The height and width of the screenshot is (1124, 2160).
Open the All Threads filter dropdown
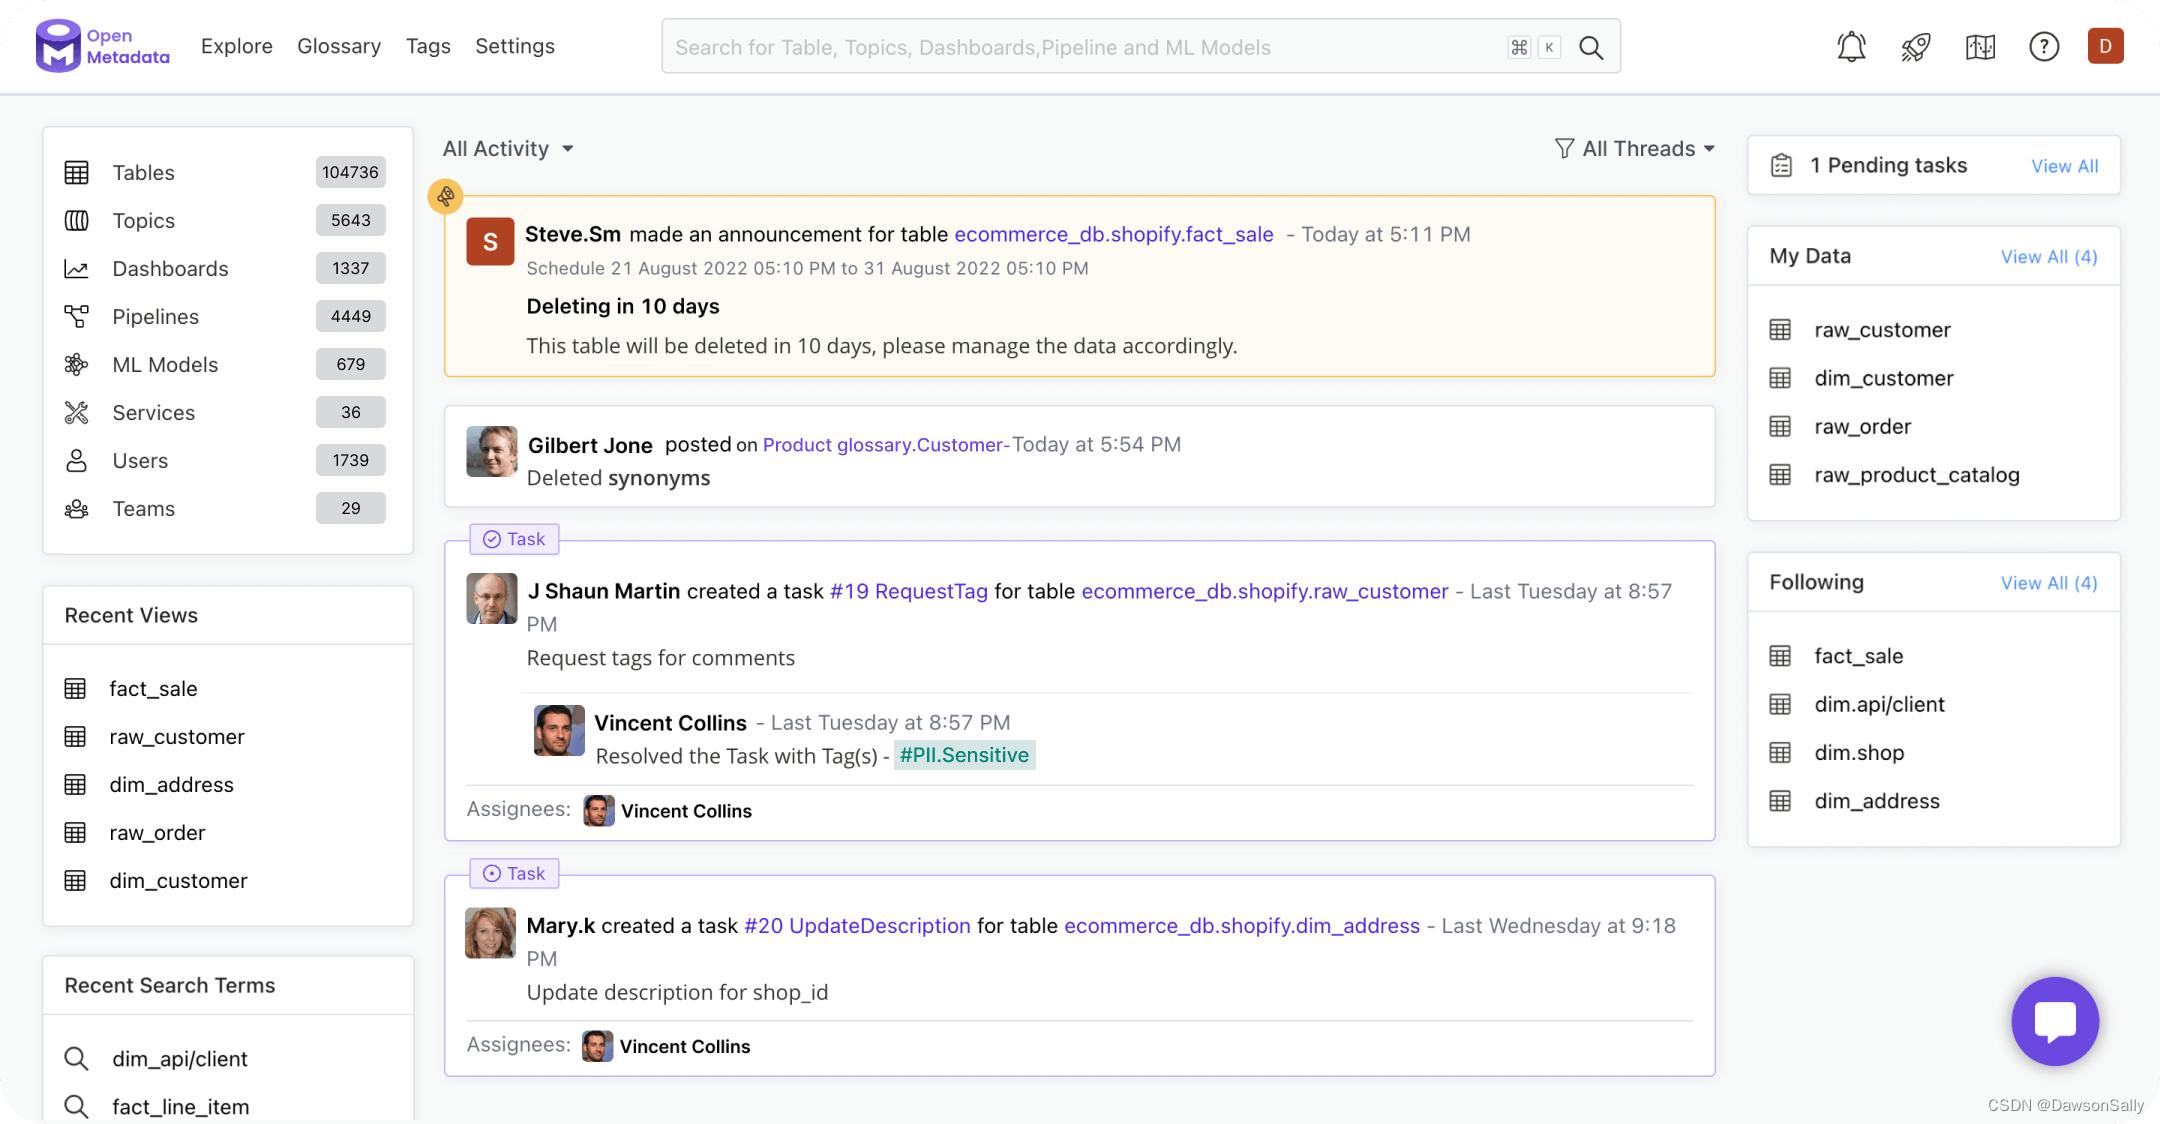coord(1635,148)
